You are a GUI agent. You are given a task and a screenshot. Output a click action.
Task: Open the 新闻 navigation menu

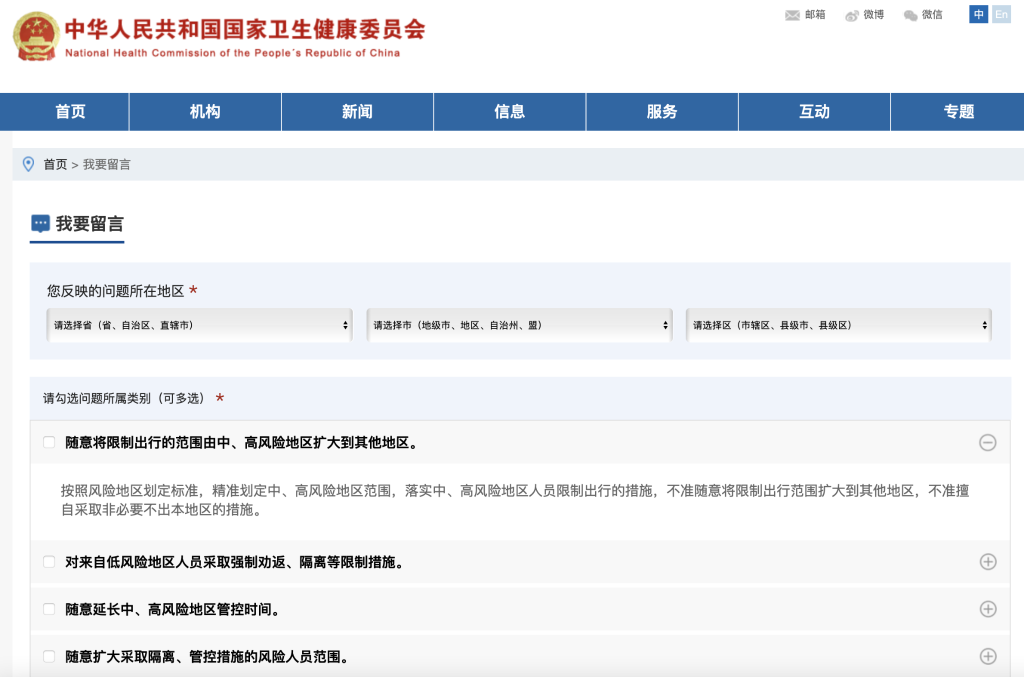(357, 112)
